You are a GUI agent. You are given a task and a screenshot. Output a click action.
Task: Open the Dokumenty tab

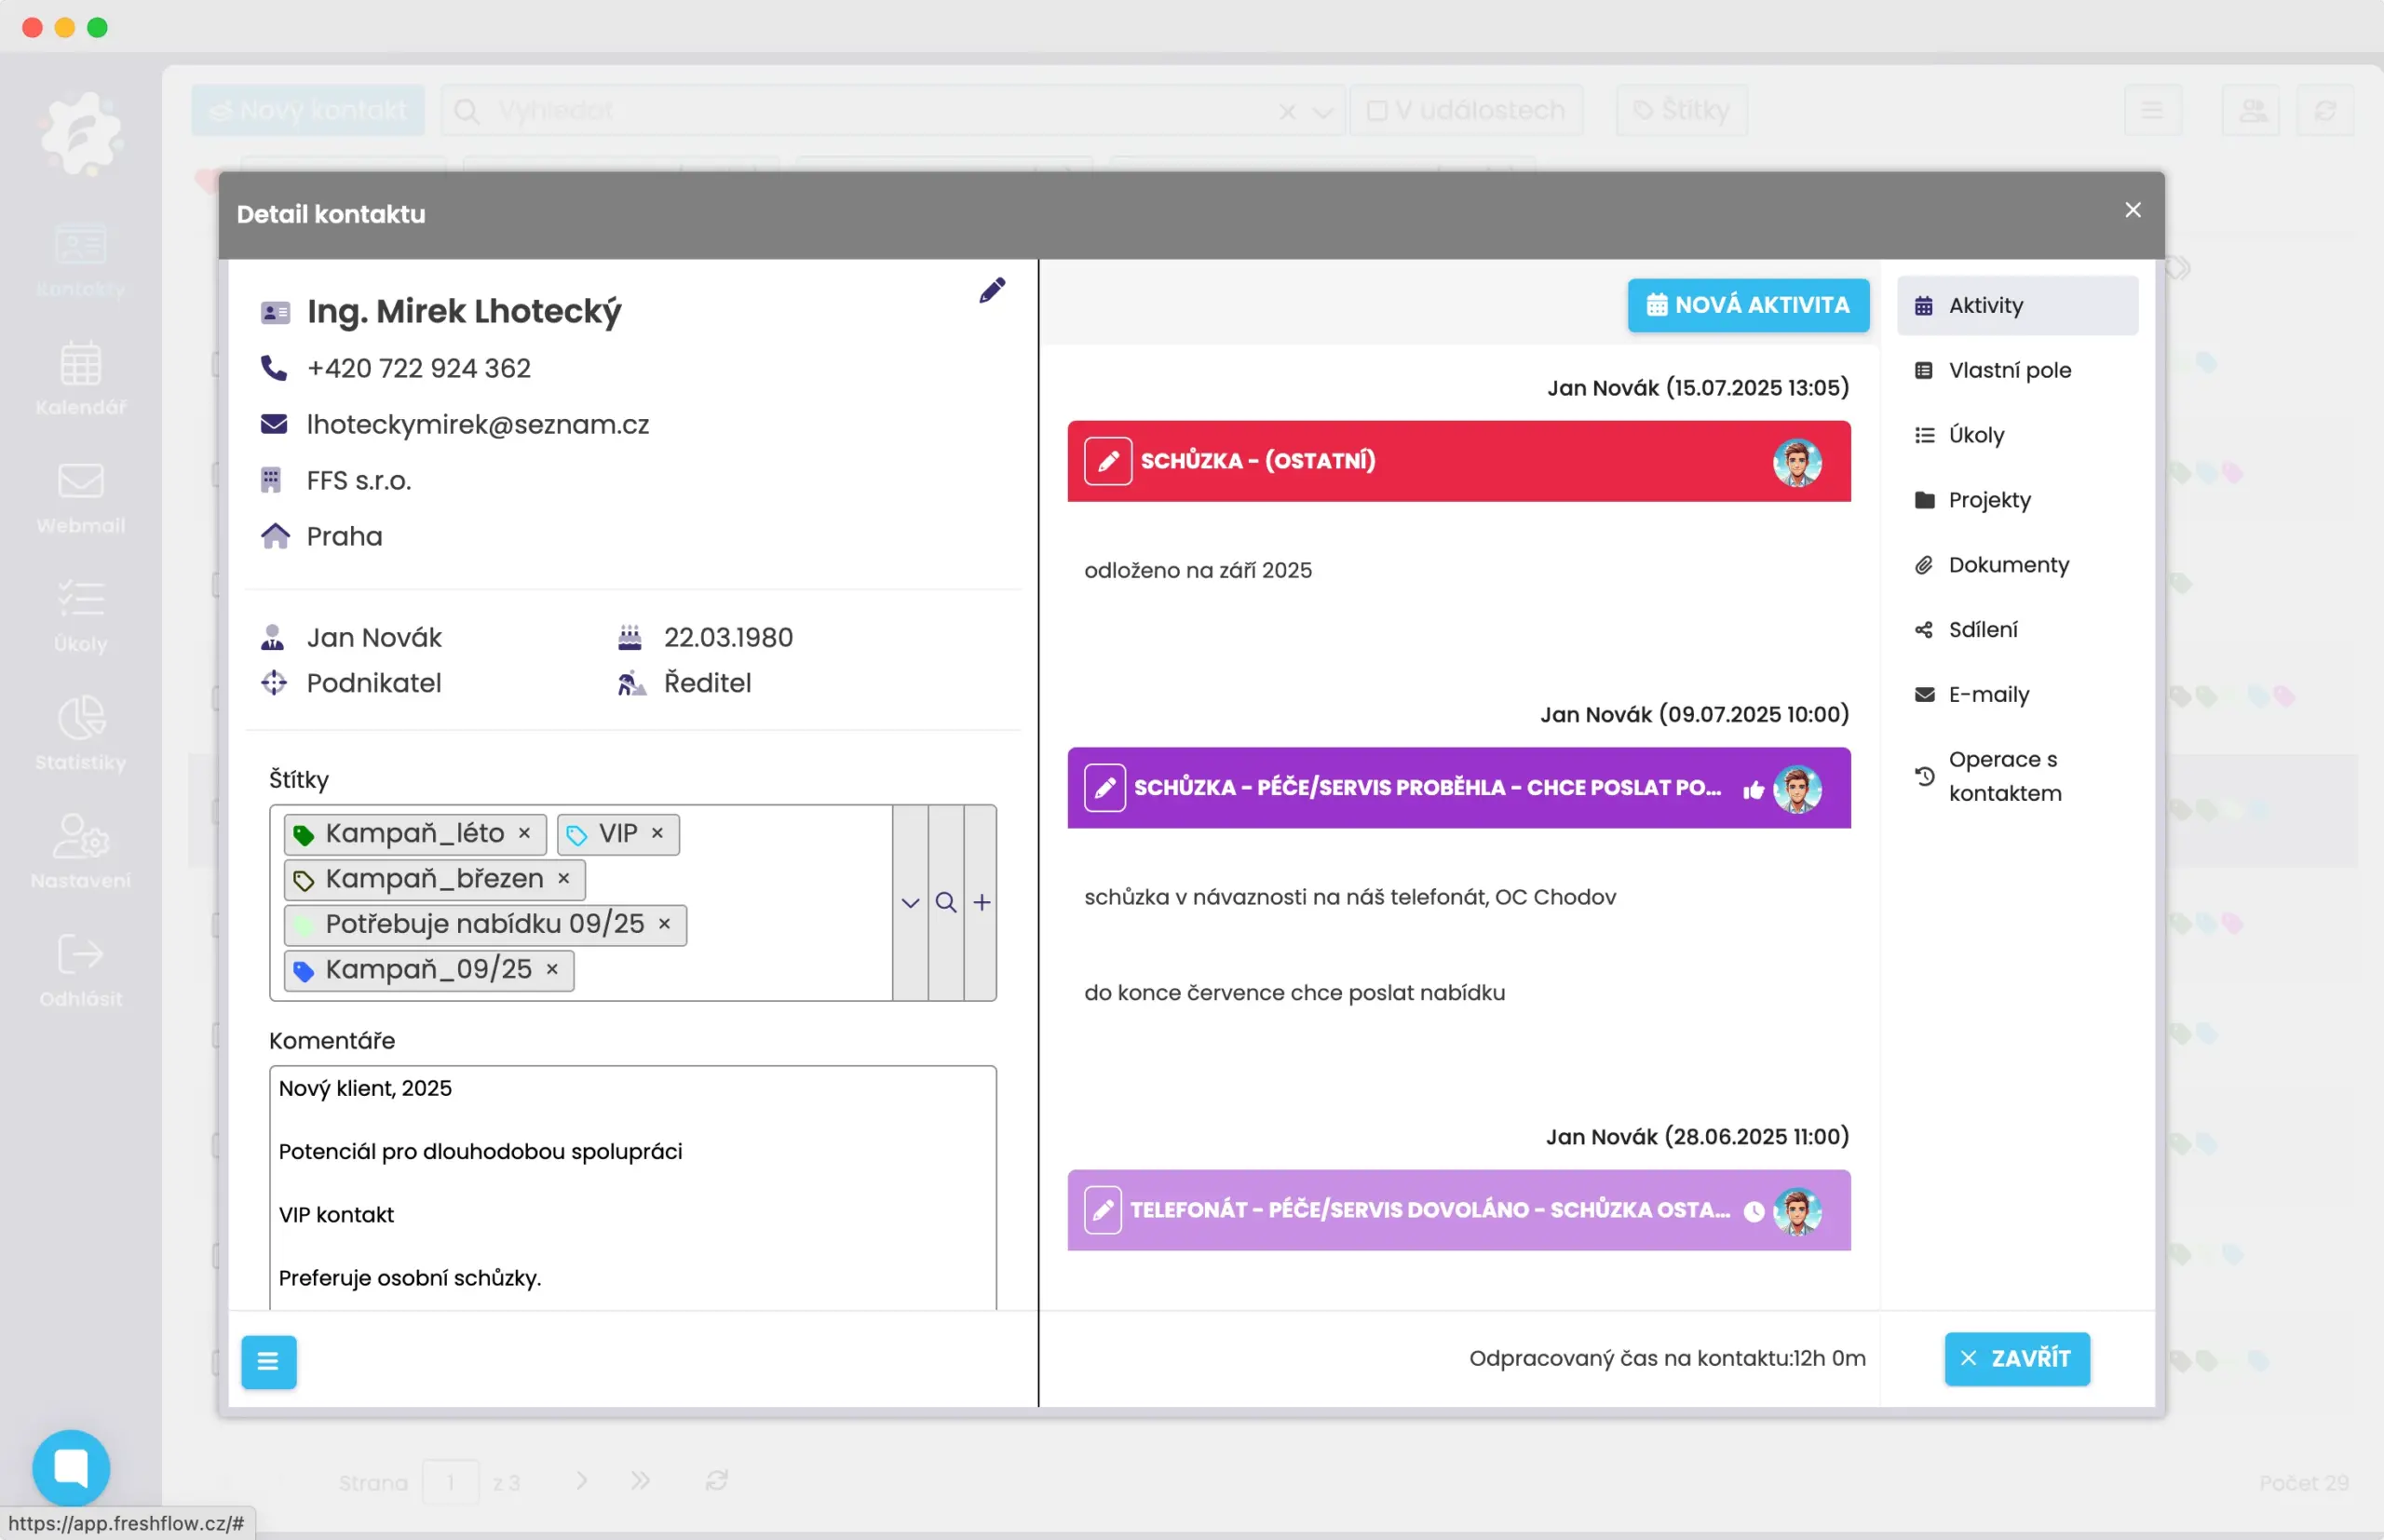point(2007,565)
